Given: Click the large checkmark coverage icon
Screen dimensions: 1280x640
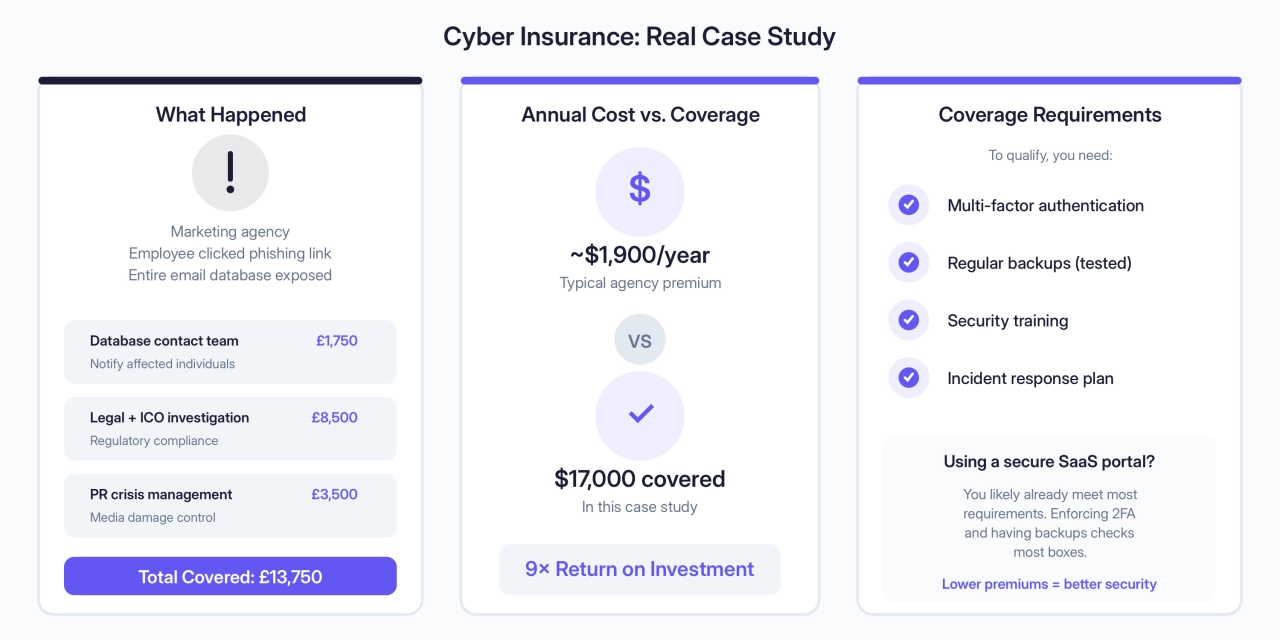Looking at the screenshot, I should (x=640, y=415).
